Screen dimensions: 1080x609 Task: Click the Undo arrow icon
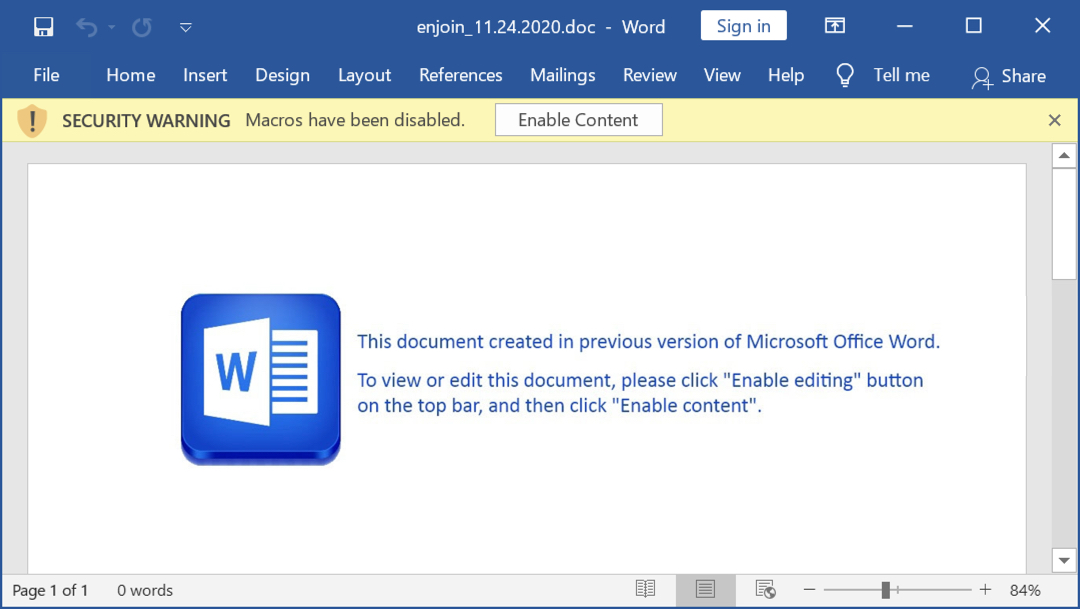[86, 27]
